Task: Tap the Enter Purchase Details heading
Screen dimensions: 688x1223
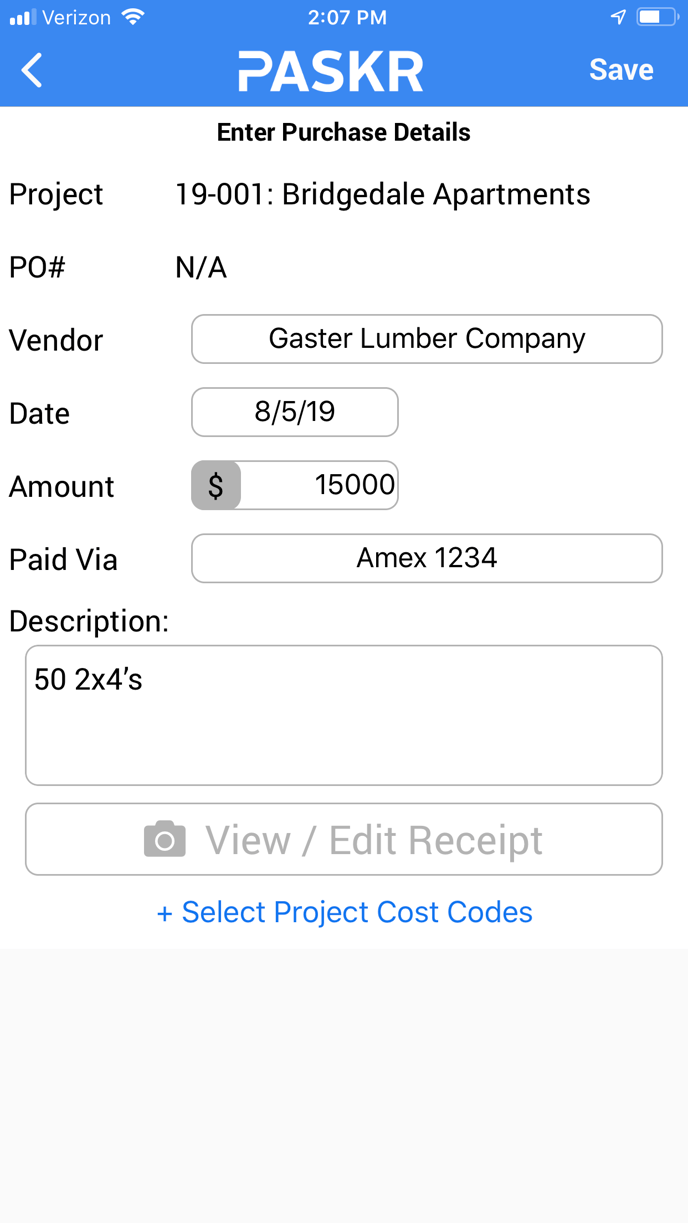Action: click(x=344, y=132)
